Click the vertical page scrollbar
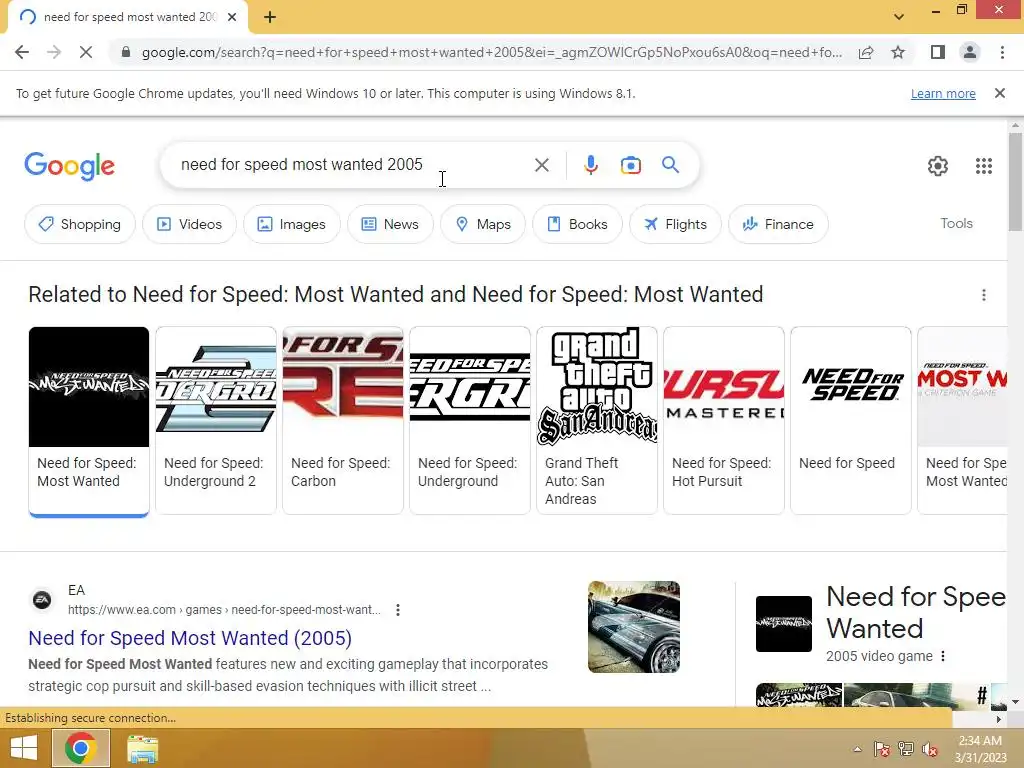 pyautogui.click(x=1015, y=182)
